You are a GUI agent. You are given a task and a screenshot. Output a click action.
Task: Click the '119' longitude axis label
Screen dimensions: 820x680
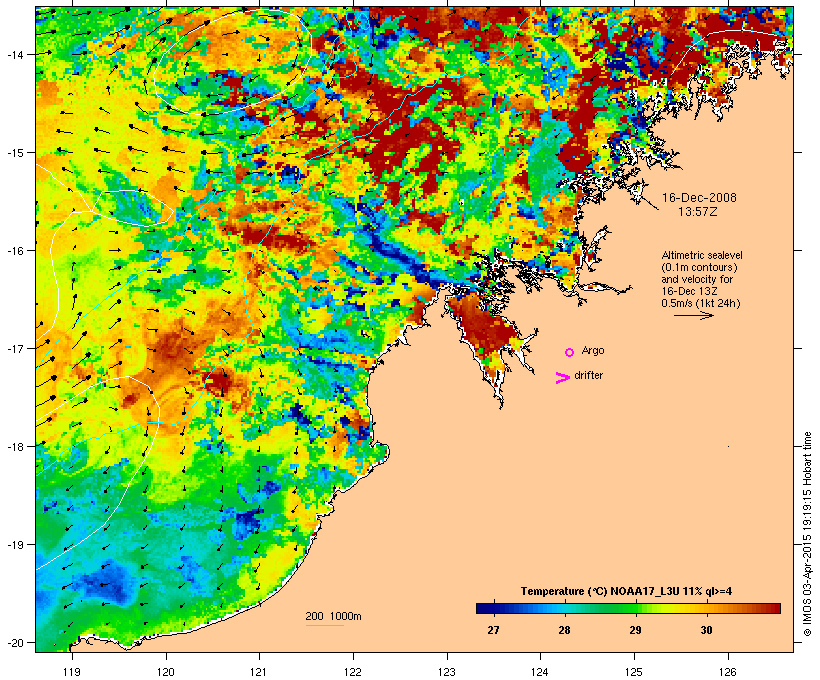coord(72,672)
